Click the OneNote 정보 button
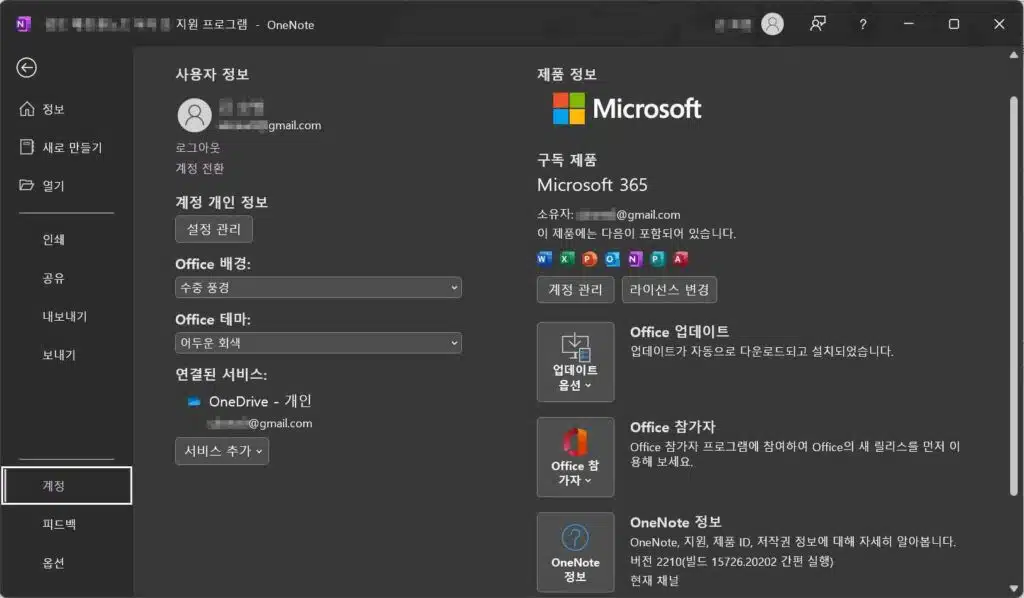The width and height of the screenshot is (1024, 598). pyautogui.click(x=575, y=552)
